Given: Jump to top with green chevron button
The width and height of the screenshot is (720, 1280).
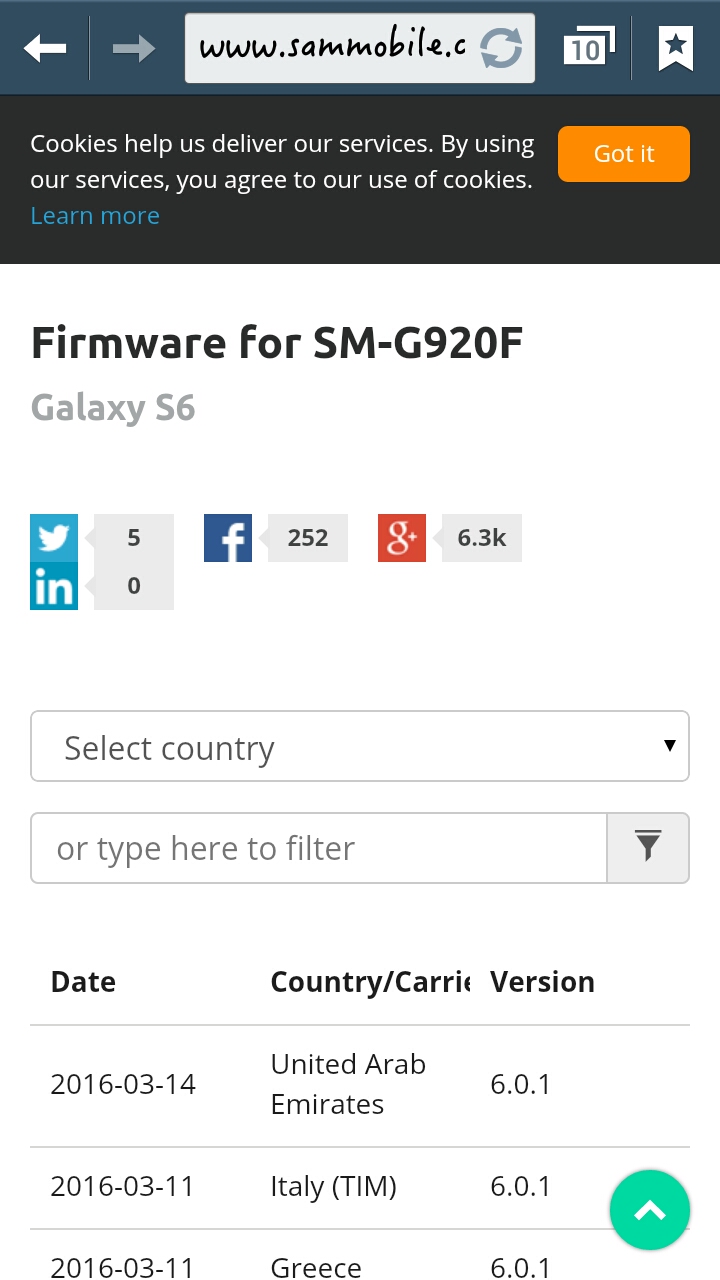Looking at the screenshot, I should 650,1210.
